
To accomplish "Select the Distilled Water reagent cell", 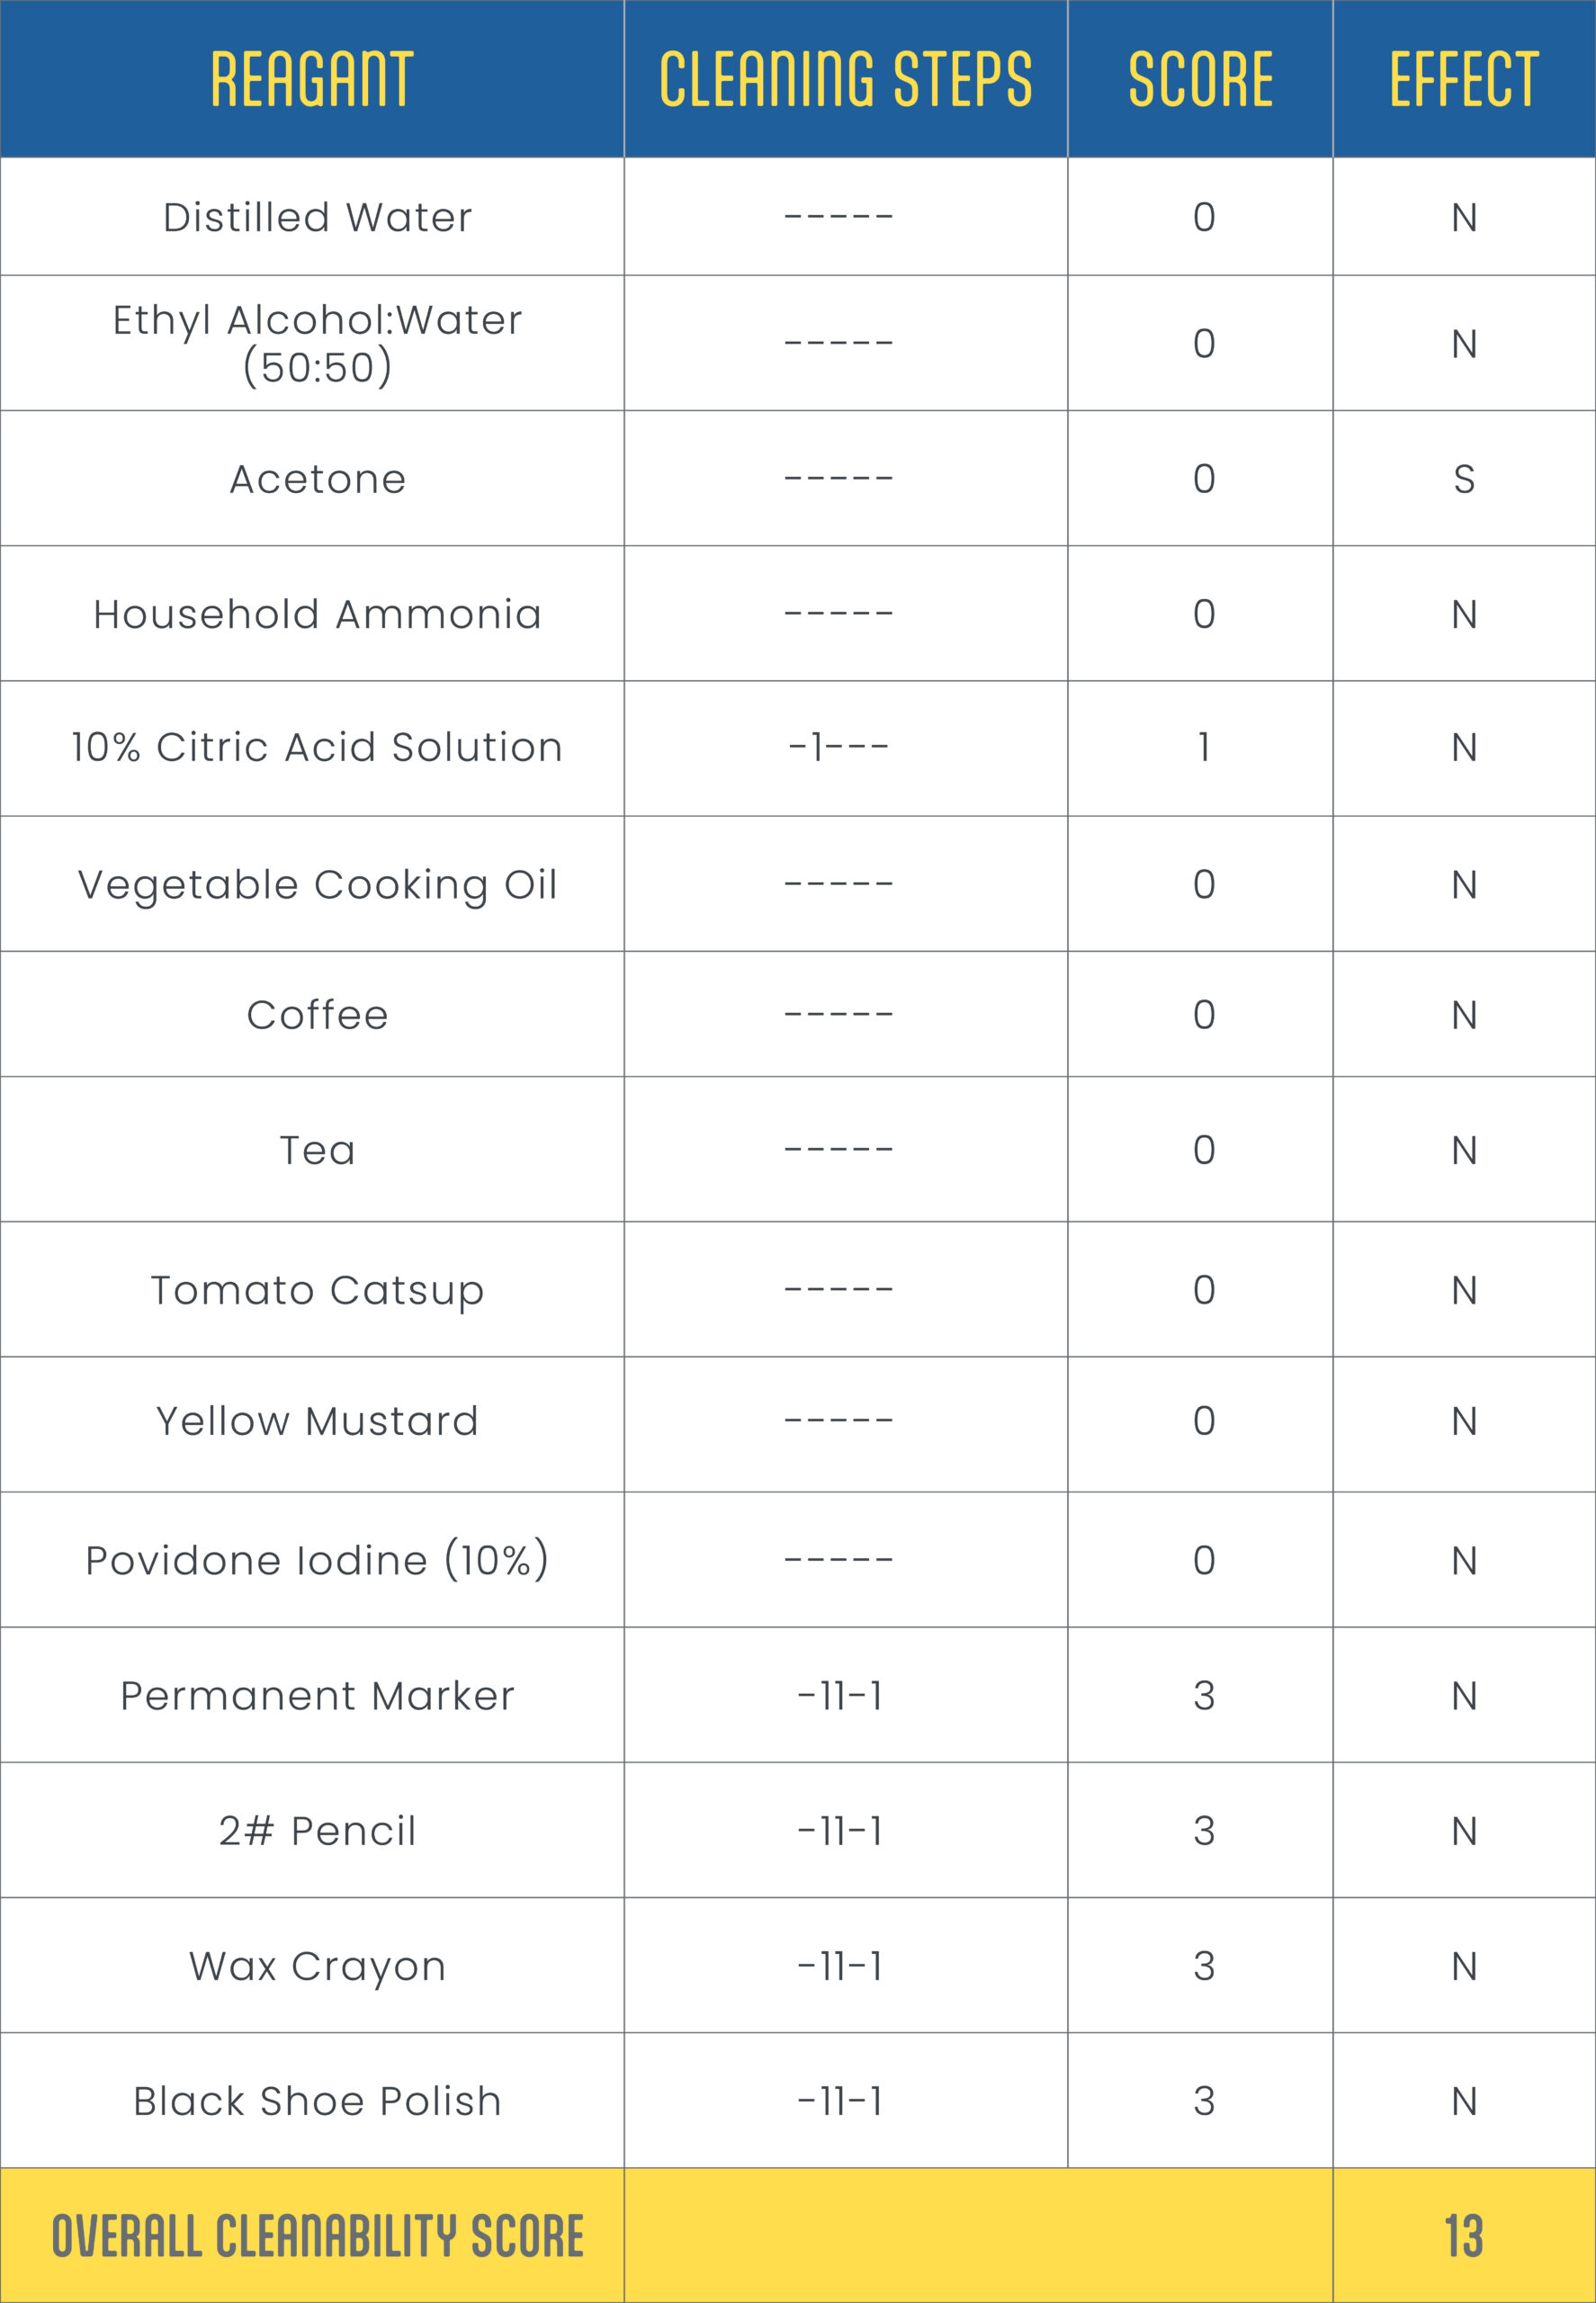I will click(317, 218).
